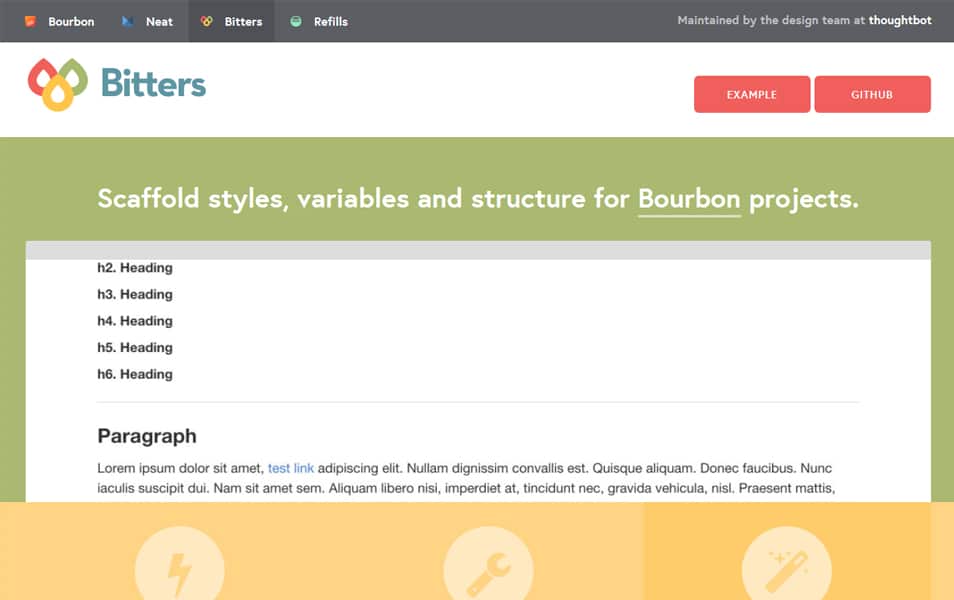Click the magic wand feature icon
The height and width of the screenshot is (600, 954).
pos(787,565)
